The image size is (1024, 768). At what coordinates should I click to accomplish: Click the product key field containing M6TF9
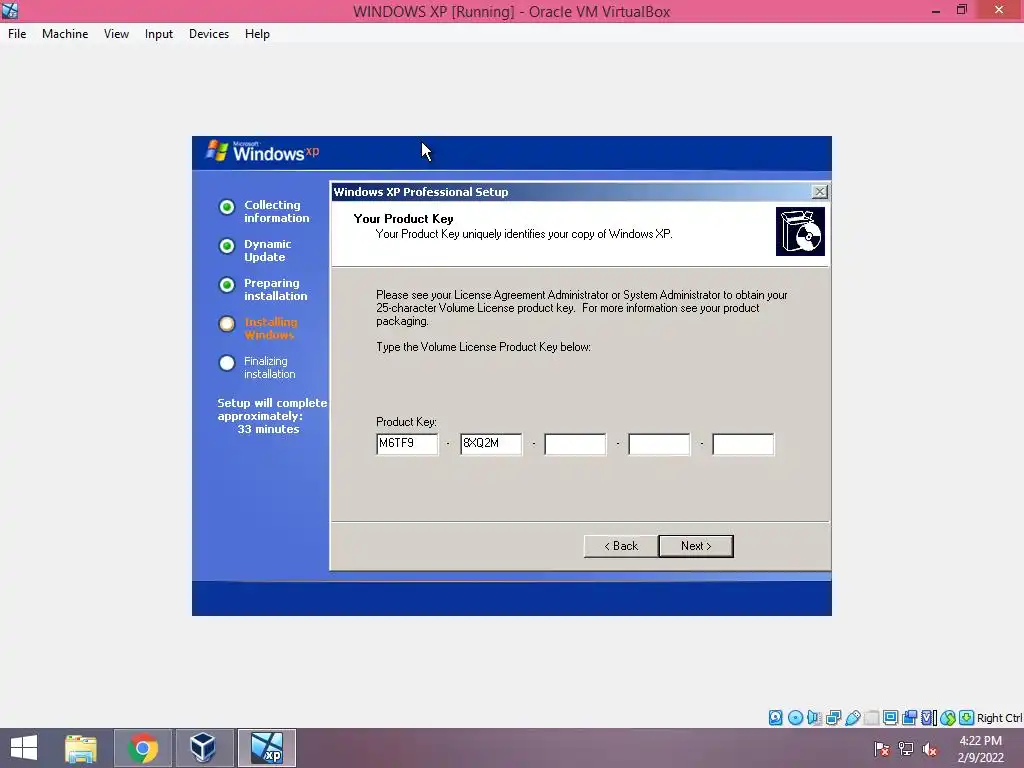tap(407, 444)
